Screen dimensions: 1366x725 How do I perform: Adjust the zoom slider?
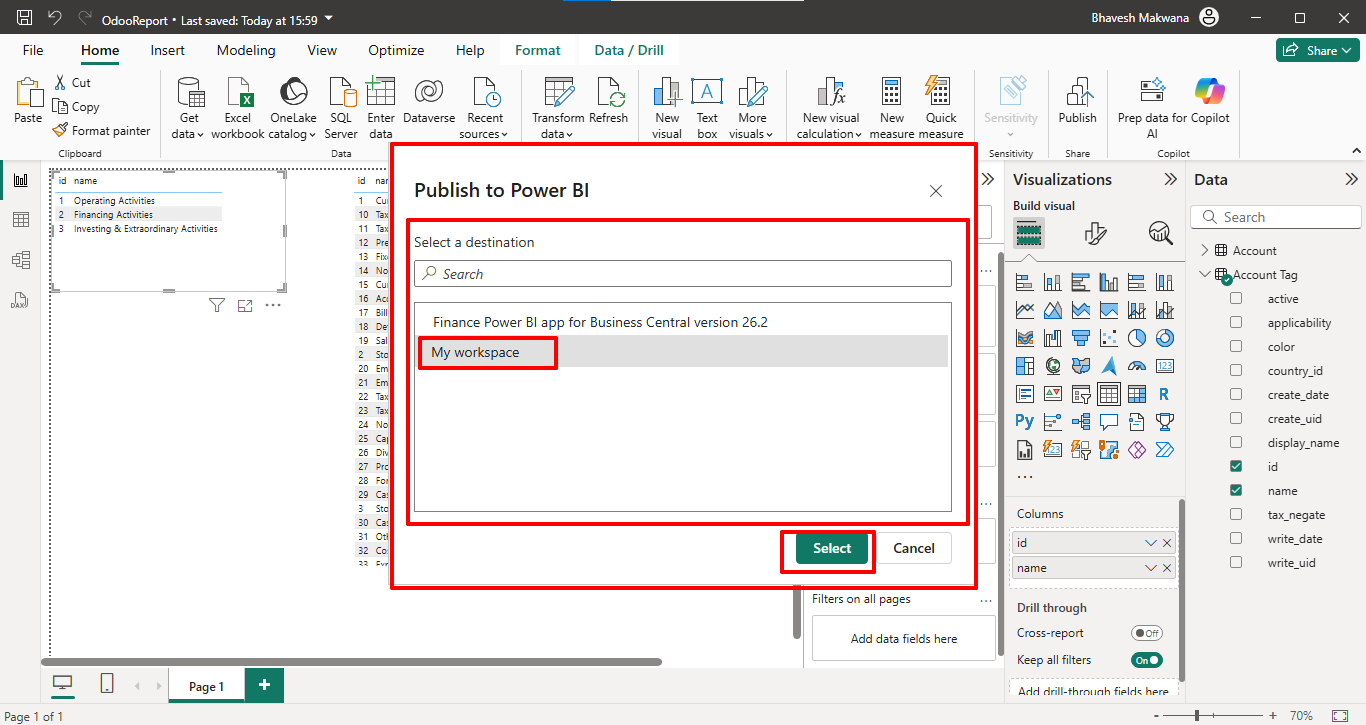[1198, 716]
